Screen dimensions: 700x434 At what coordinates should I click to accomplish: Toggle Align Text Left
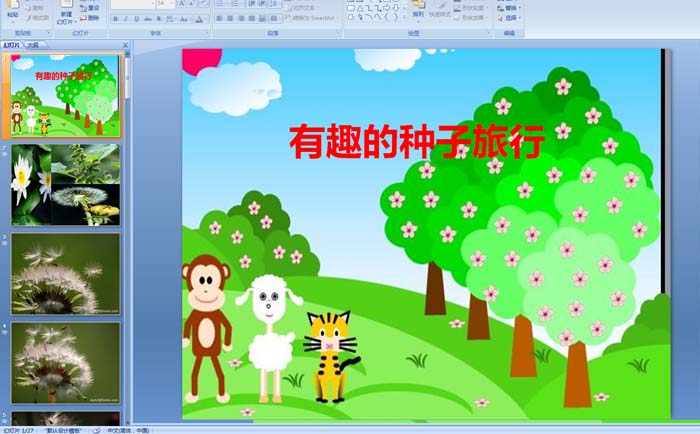click(219, 18)
